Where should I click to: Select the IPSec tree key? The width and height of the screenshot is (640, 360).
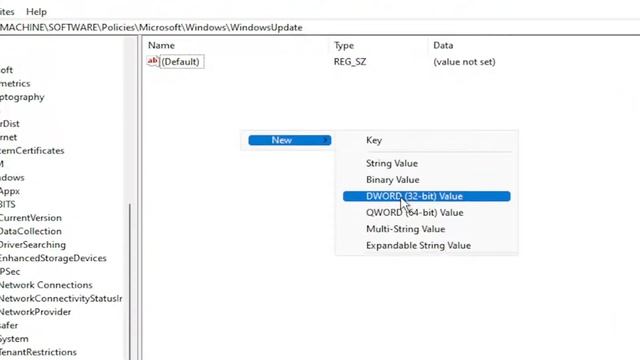[10, 271]
